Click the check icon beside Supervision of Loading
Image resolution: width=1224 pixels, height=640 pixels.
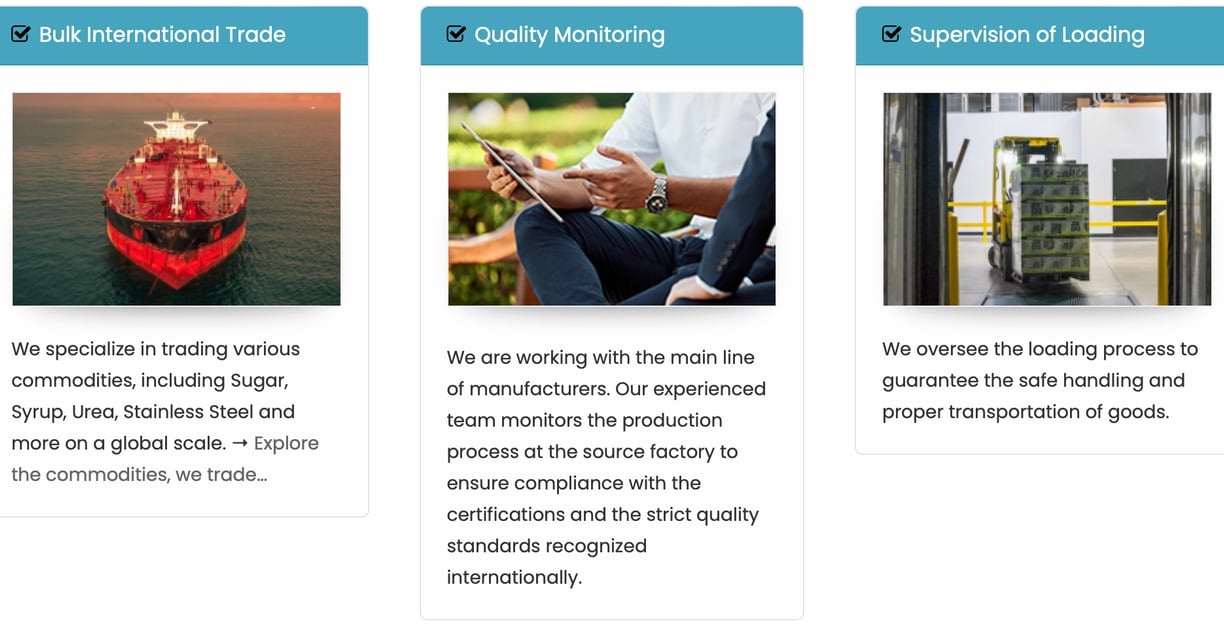891,35
